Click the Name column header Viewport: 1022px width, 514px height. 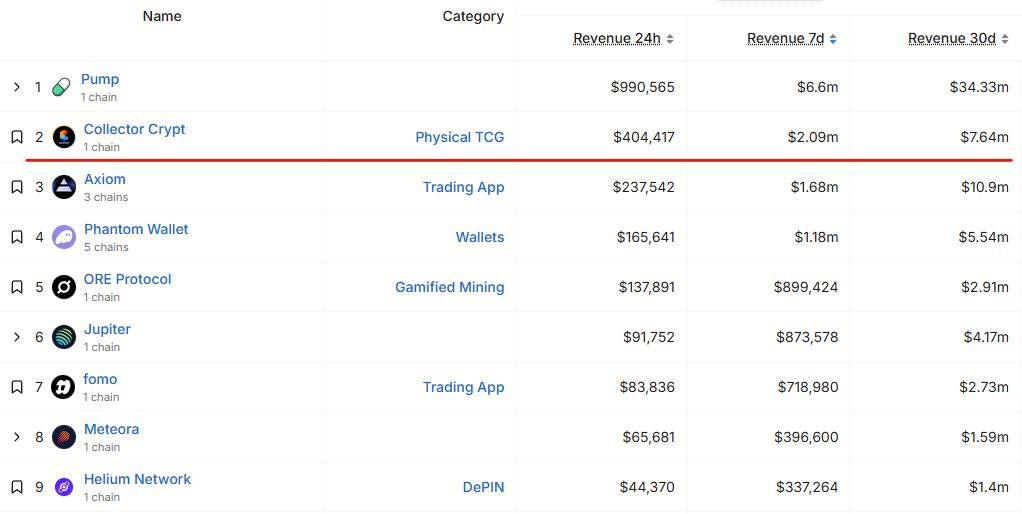point(162,16)
